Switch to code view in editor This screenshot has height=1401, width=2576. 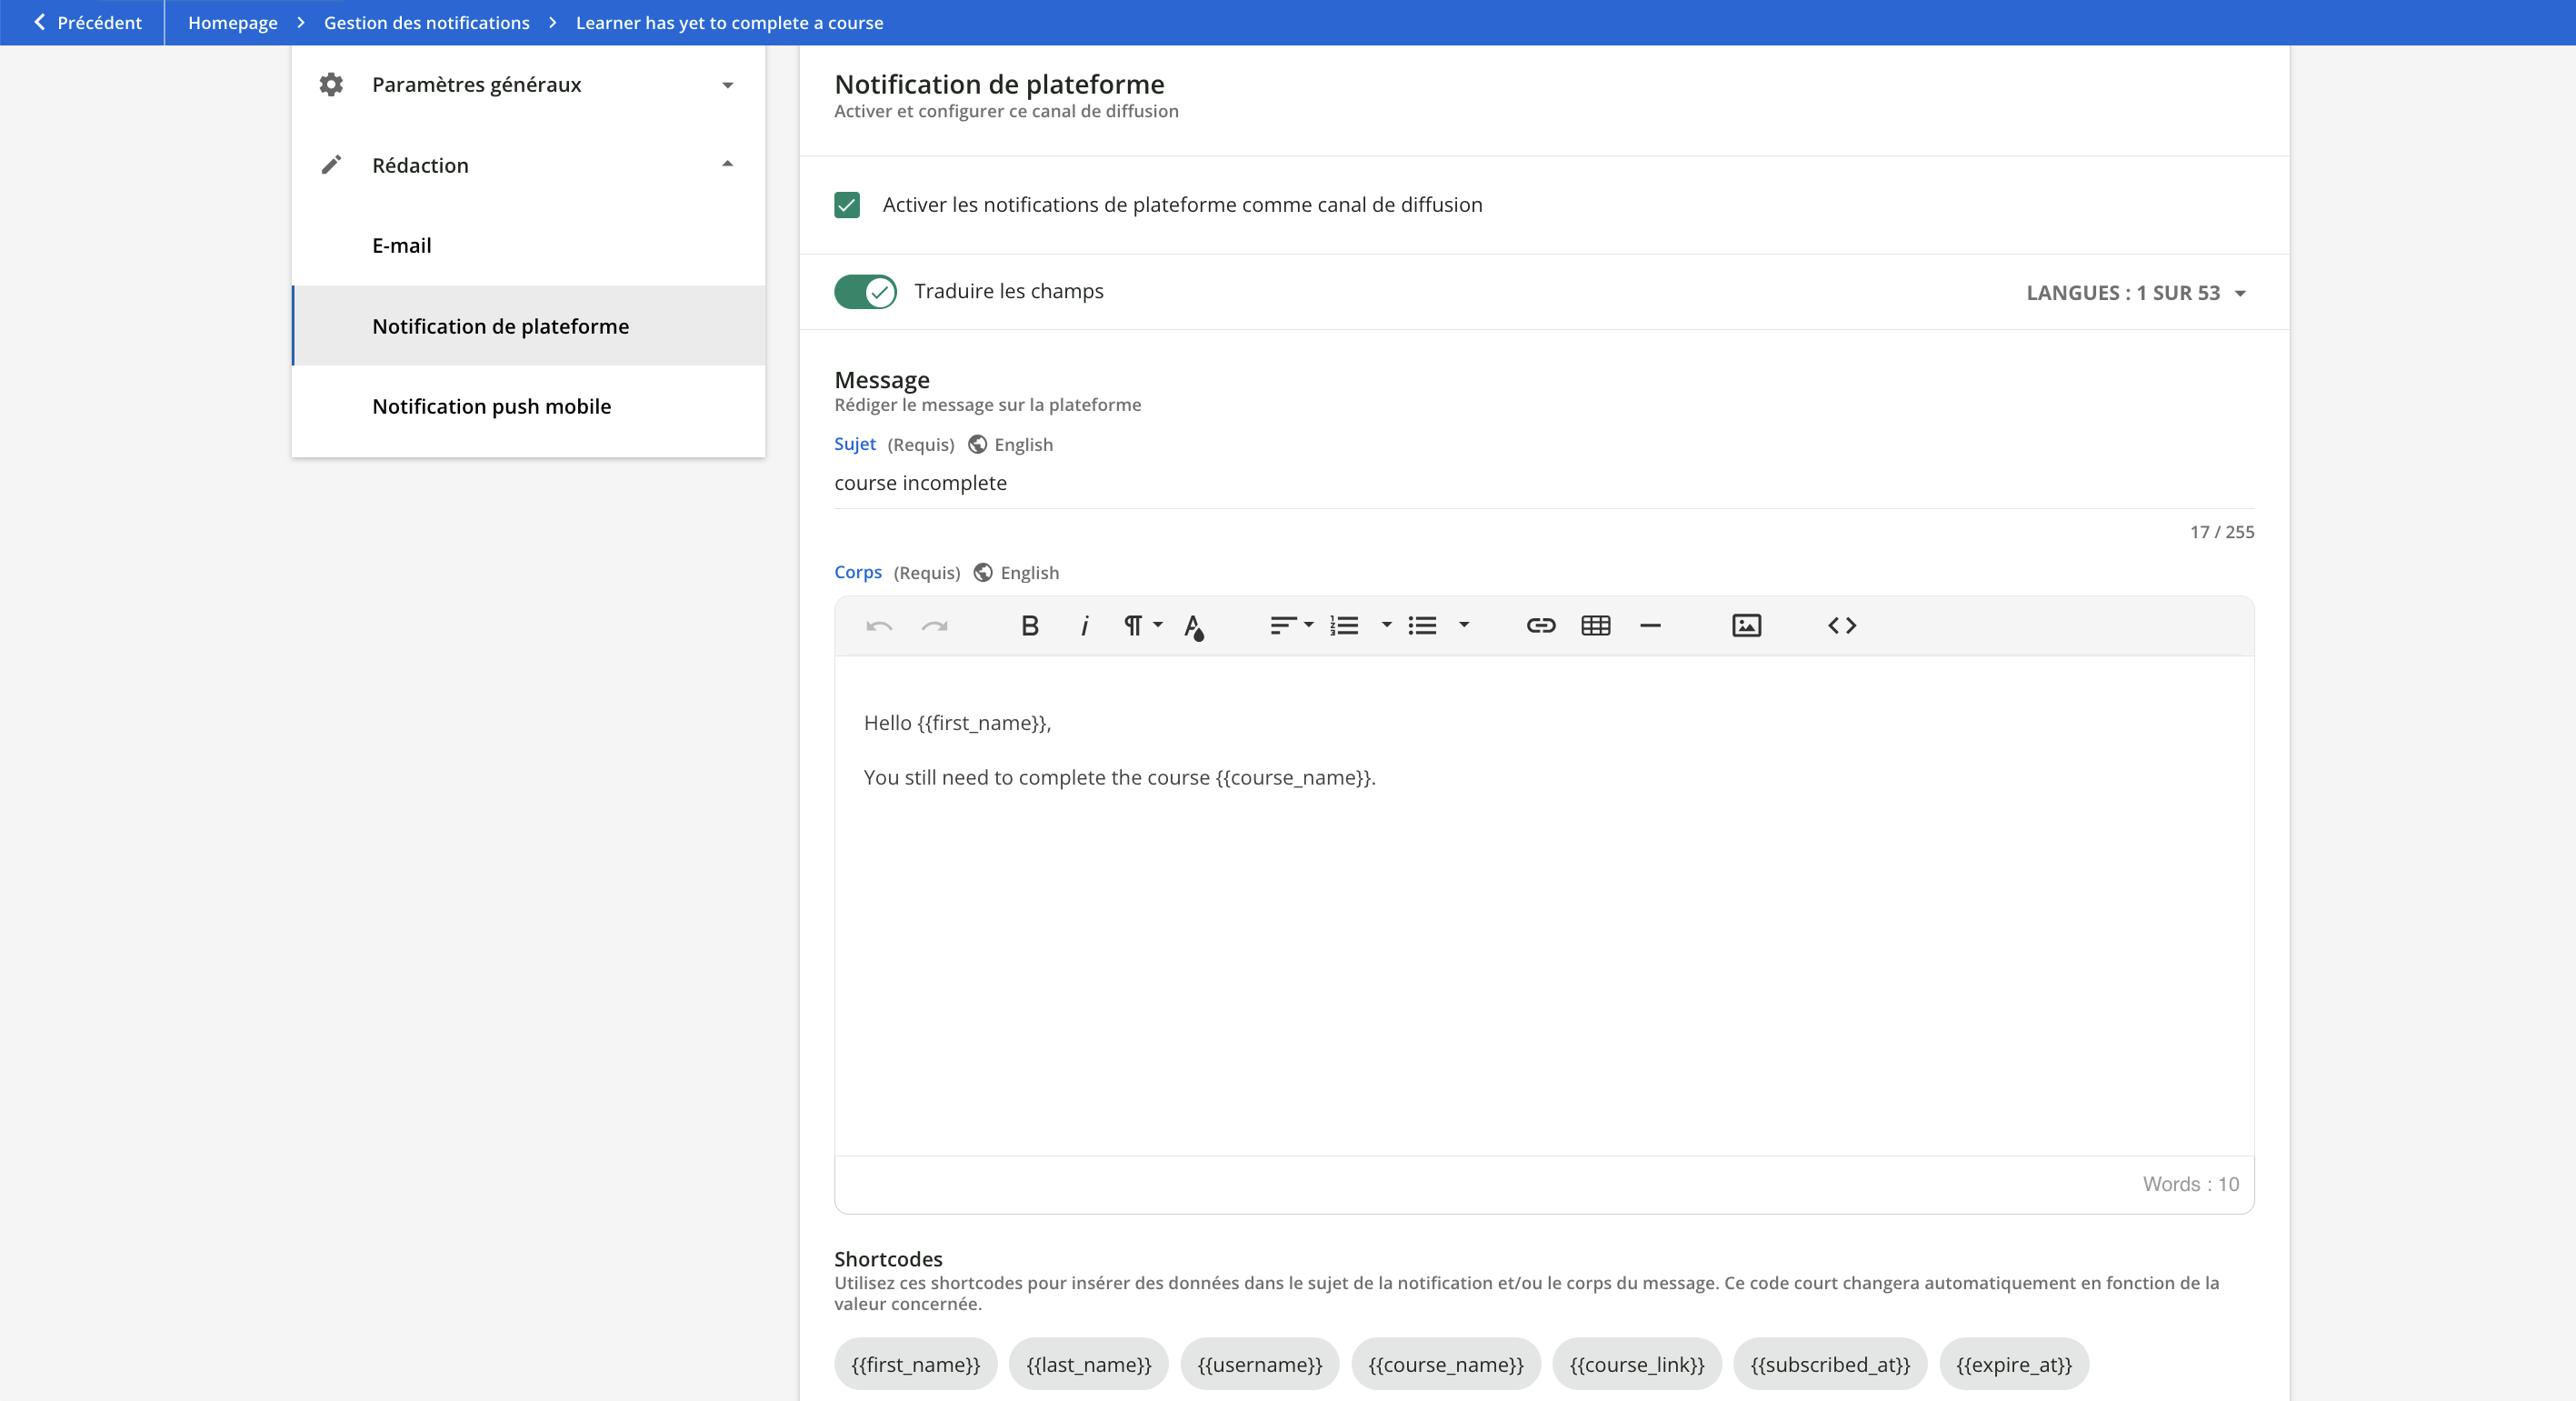pos(1842,626)
